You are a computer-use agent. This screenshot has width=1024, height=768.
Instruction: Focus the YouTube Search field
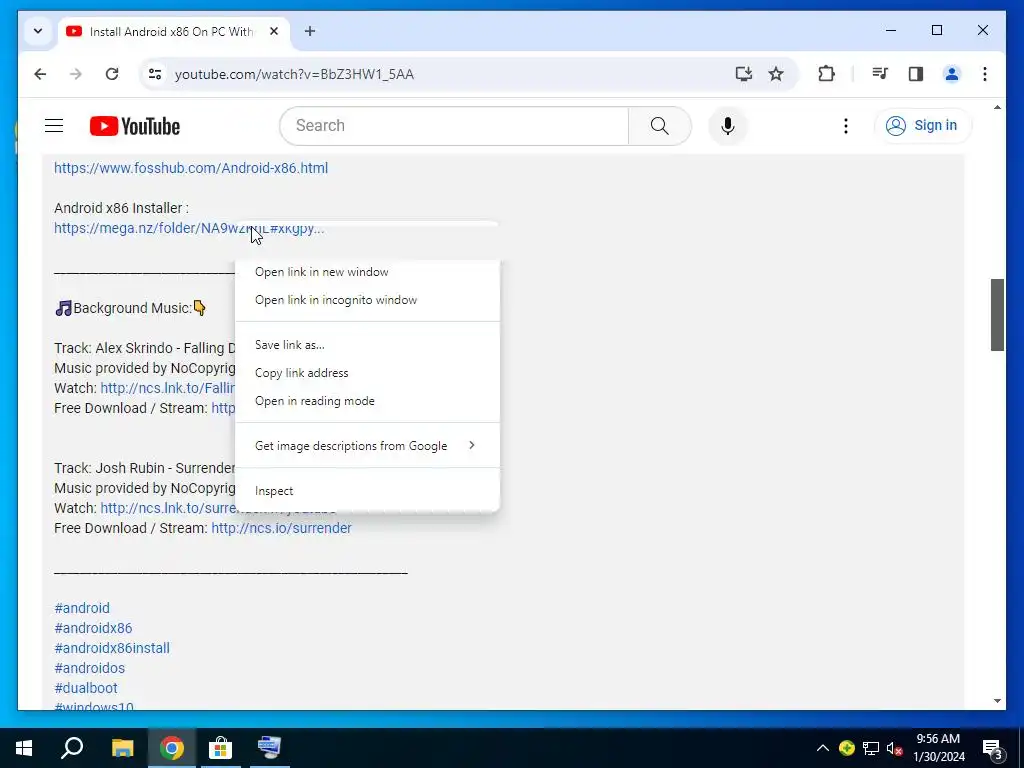[454, 125]
